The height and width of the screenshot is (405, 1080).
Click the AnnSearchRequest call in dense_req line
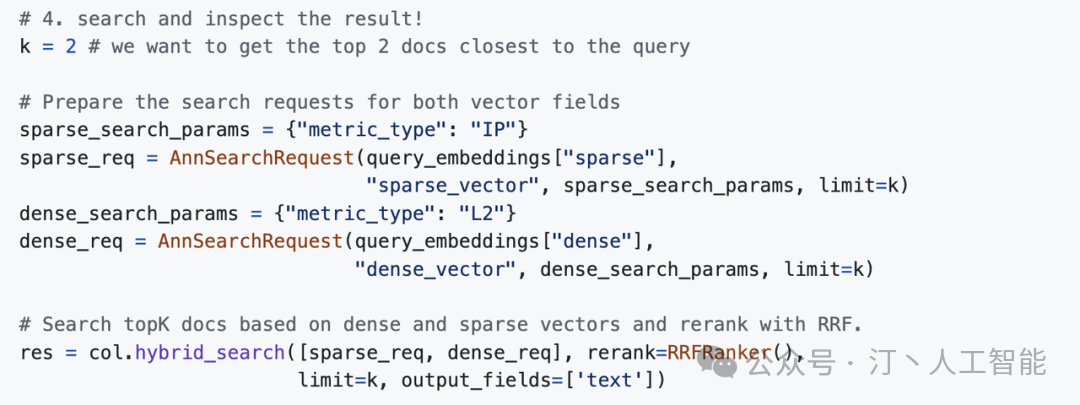coord(250,242)
